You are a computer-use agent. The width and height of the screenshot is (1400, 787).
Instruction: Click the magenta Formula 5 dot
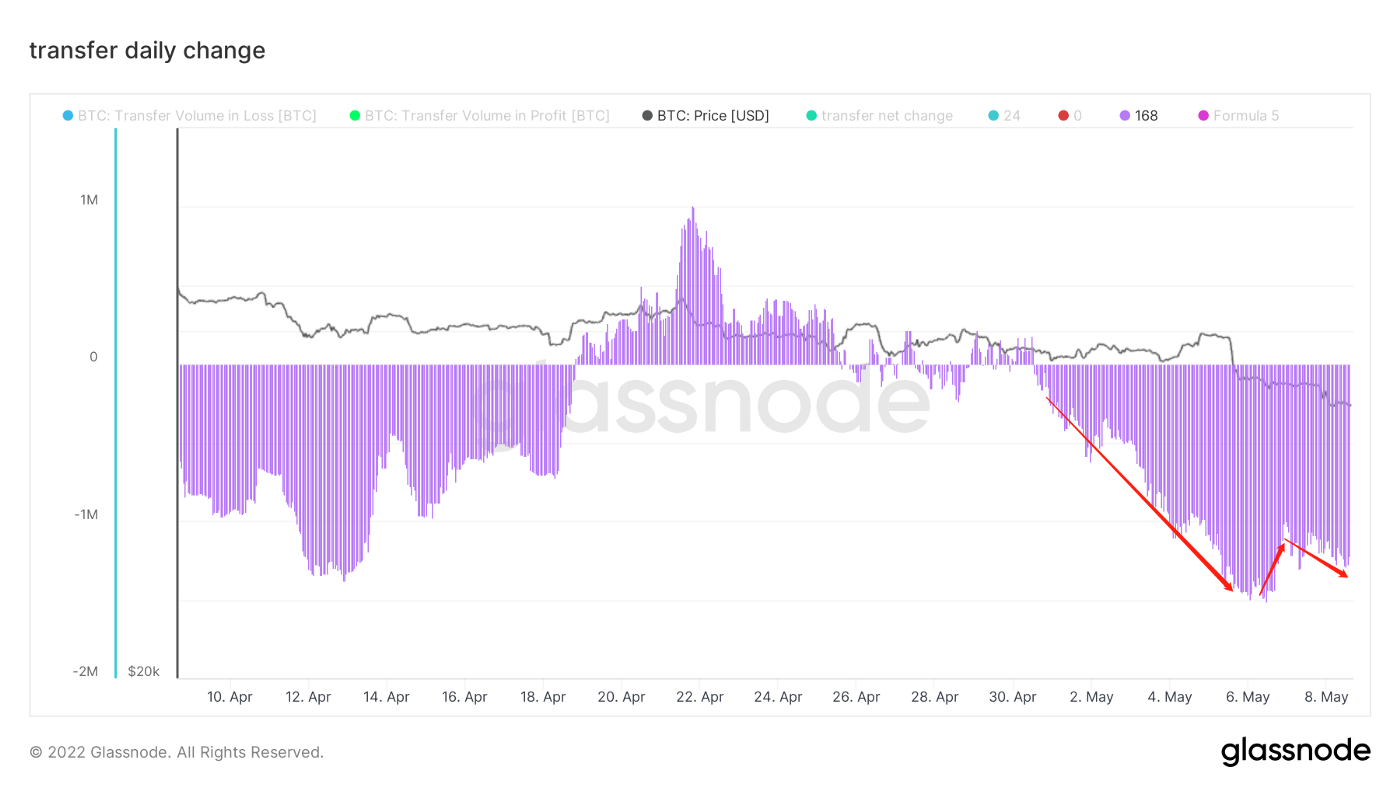pos(1204,116)
